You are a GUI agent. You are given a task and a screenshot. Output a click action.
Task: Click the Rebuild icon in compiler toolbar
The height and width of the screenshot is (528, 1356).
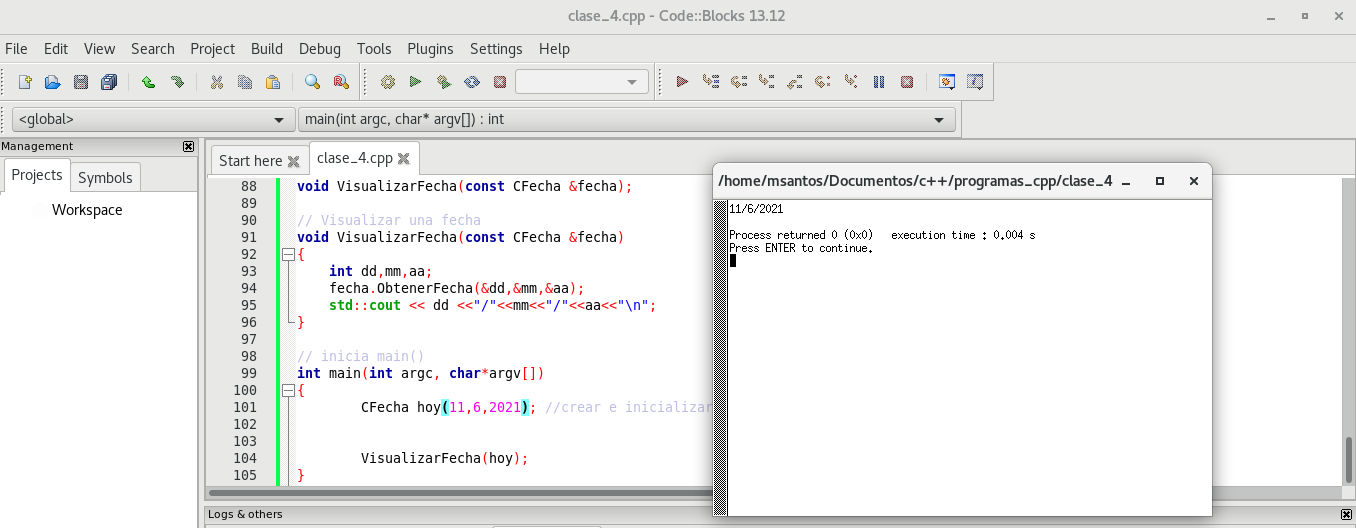coord(471,82)
